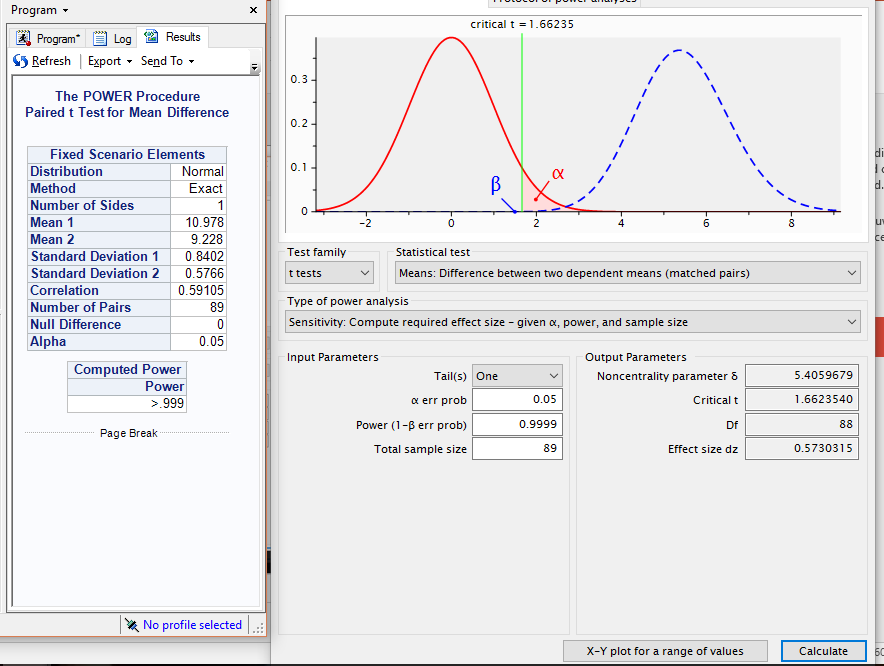This screenshot has height=666, width=884.
Task: Change the Tail(s) dropdown selection
Action: [x=517, y=376]
